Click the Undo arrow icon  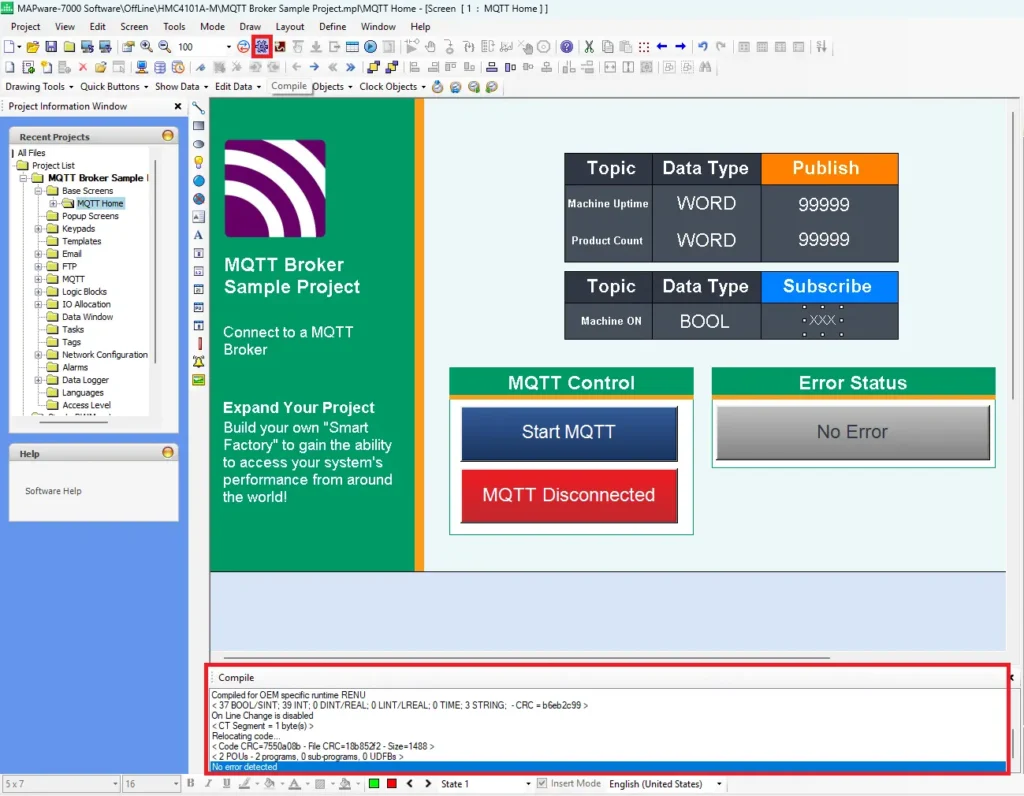pyautogui.click(x=703, y=47)
